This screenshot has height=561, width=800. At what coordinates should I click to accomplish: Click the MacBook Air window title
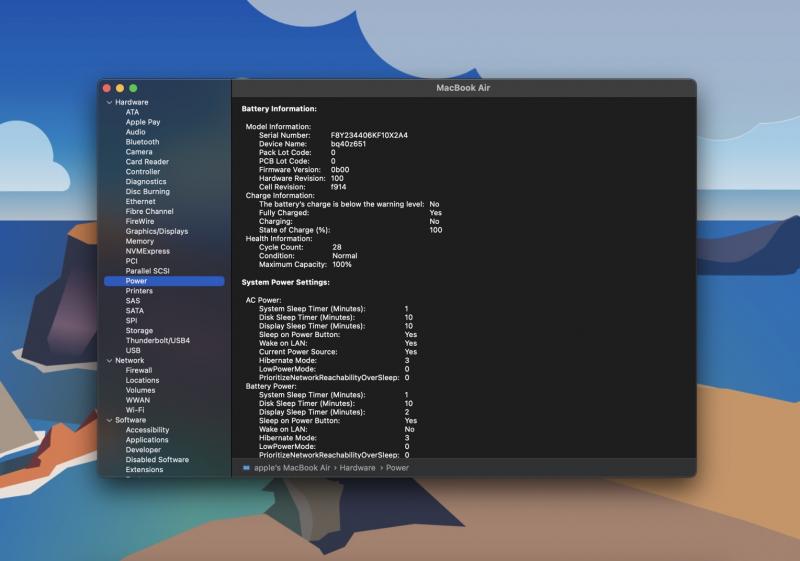pyautogui.click(x=463, y=88)
